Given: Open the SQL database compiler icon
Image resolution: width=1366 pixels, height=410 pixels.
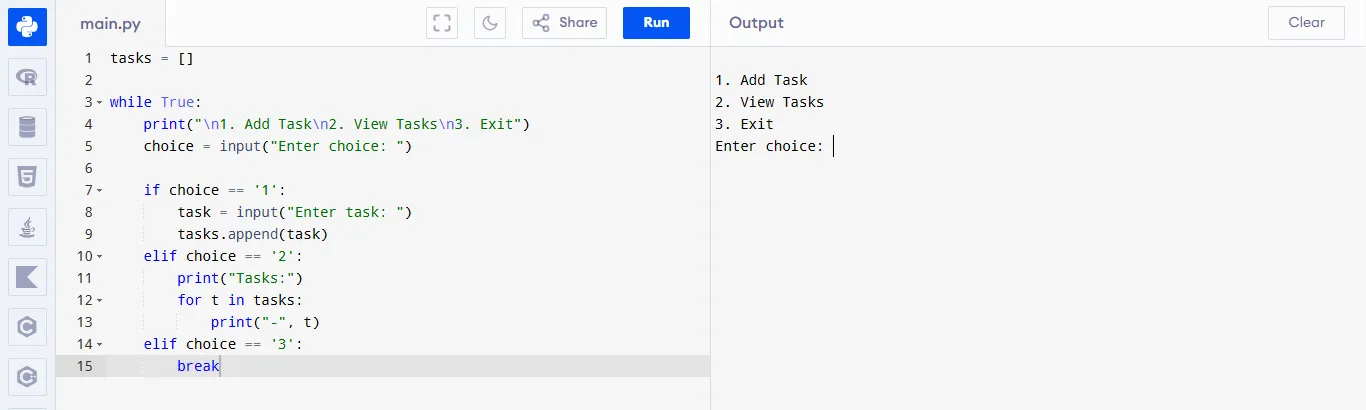Looking at the screenshot, I should click(x=27, y=127).
